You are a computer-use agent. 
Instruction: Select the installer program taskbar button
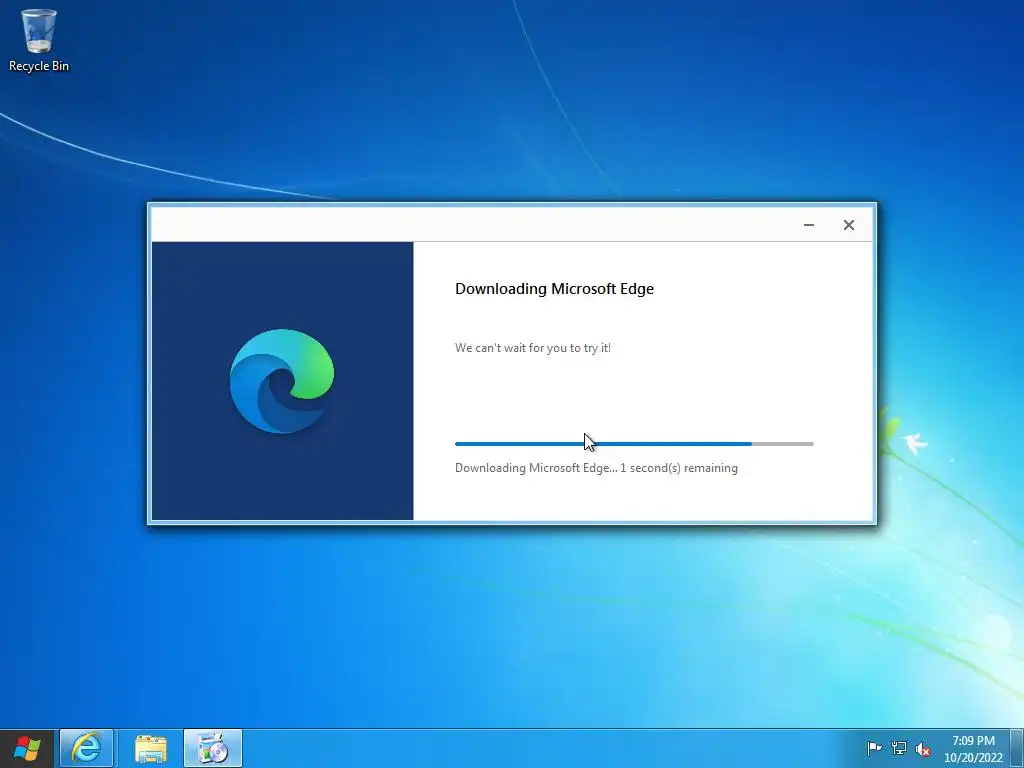[213, 748]
